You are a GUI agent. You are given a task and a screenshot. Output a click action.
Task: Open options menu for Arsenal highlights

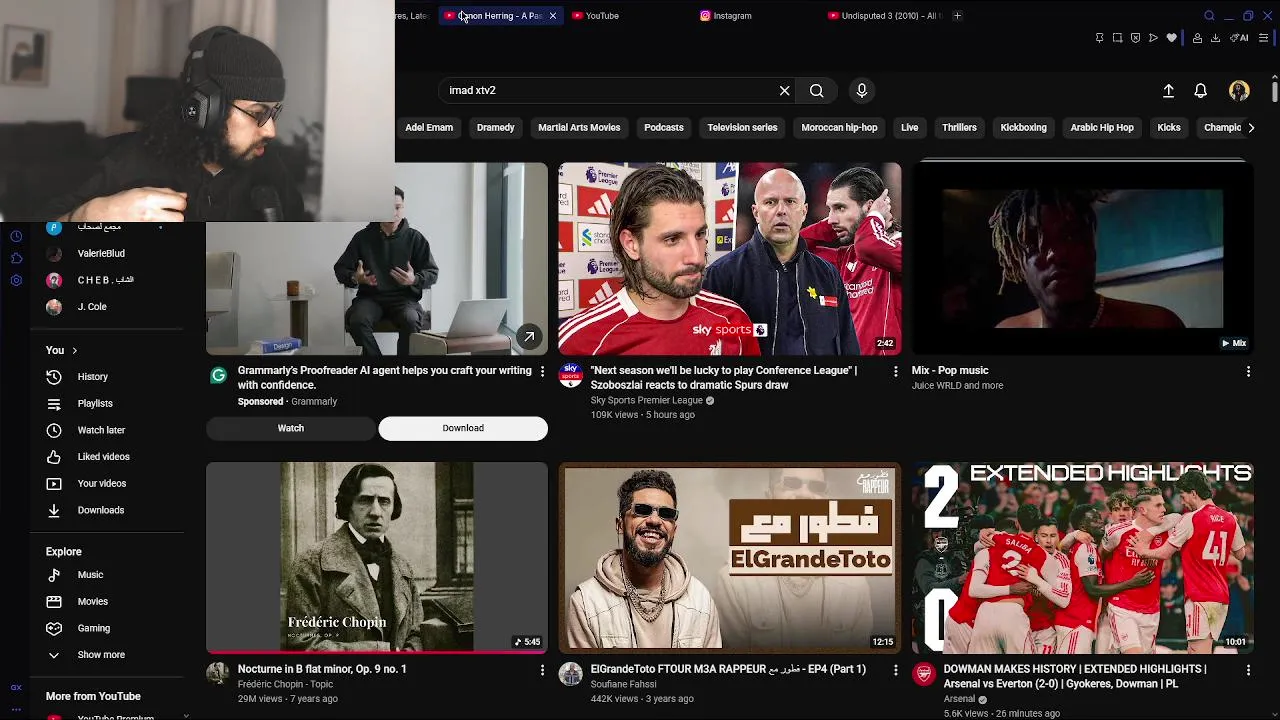[x=1248, y=670]
